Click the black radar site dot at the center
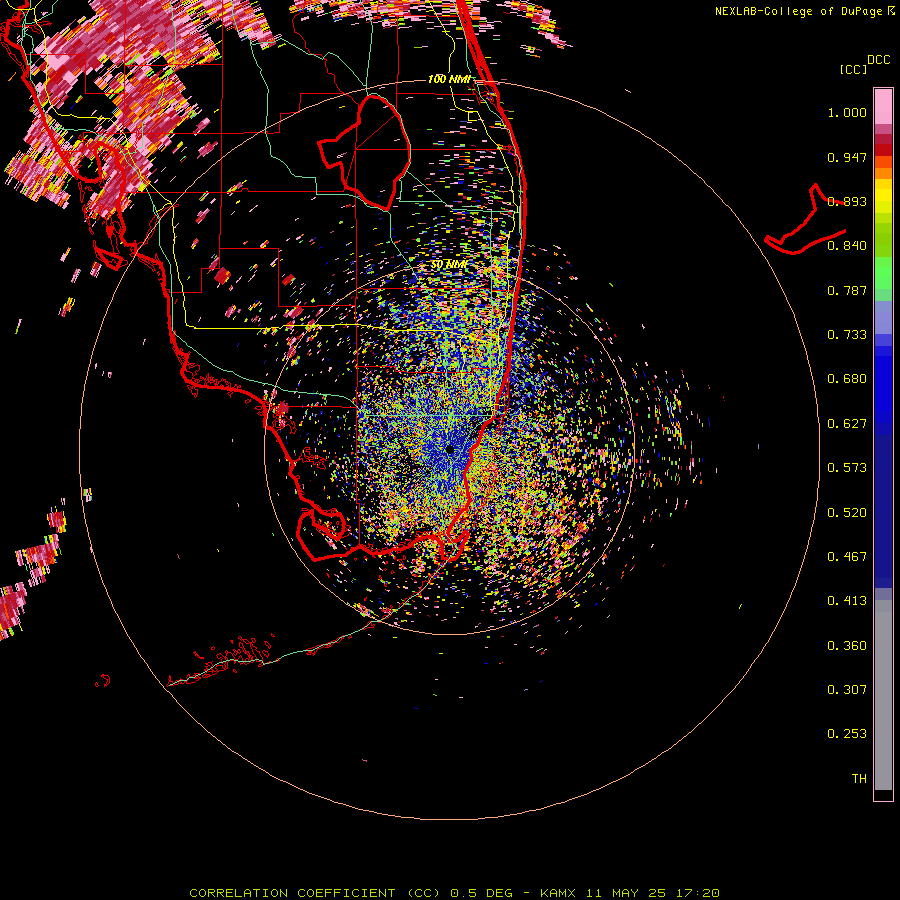Viewport: 900px width, 900px height. 450,450
